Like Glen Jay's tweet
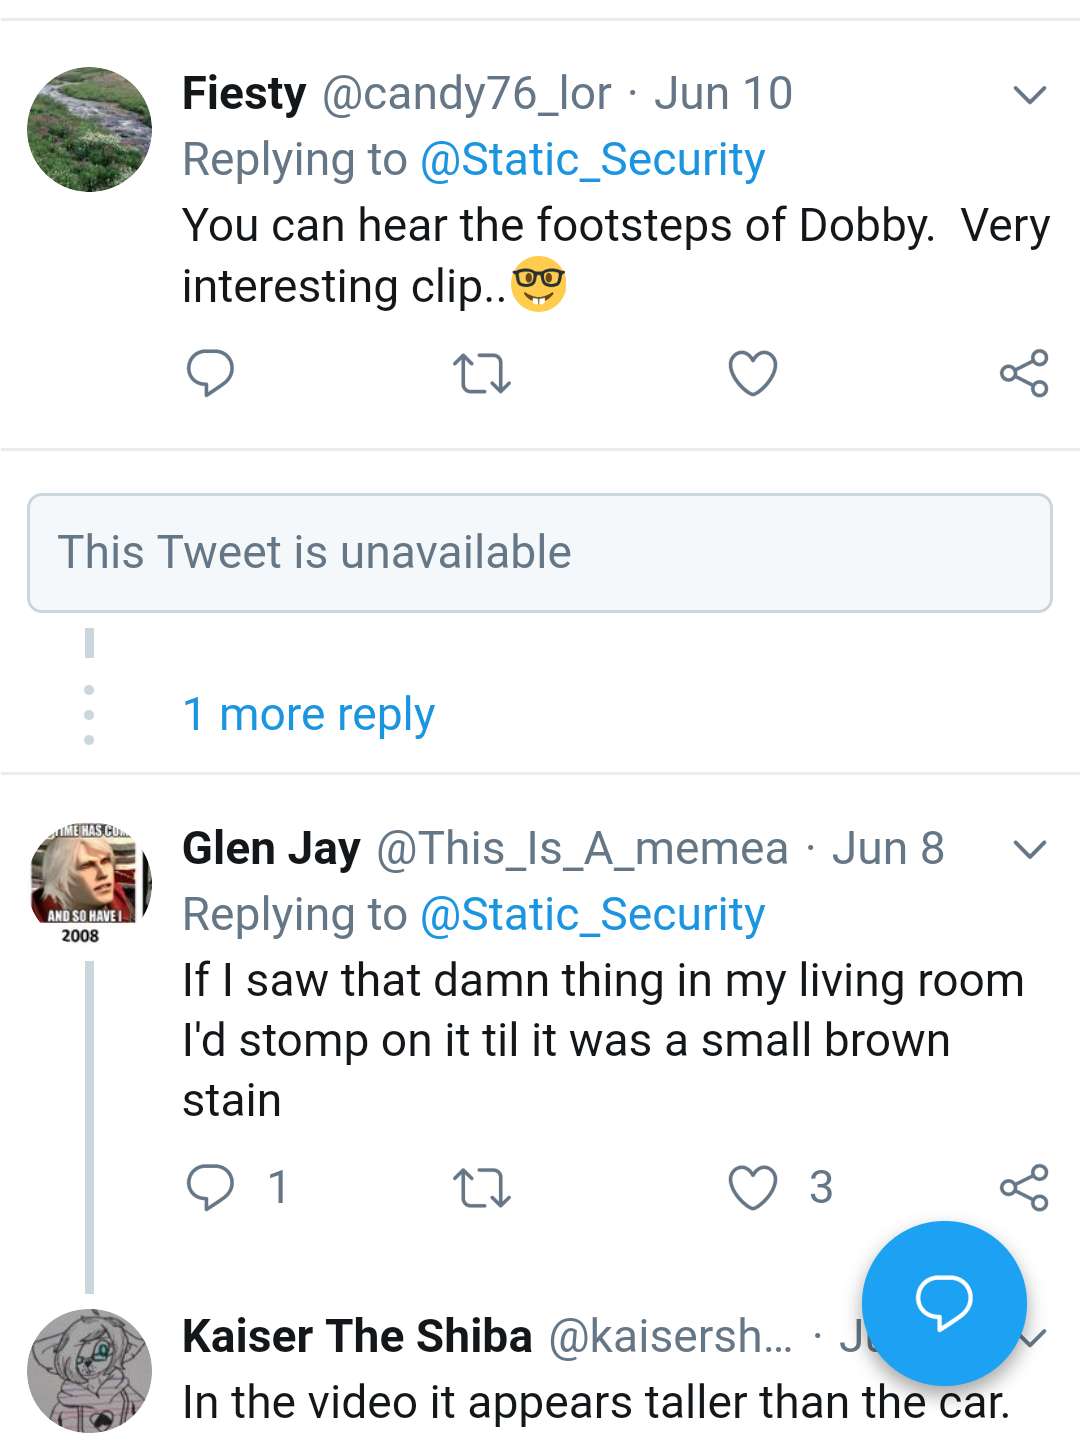This screenshot has width=1080, height=1440. point(752,1187)
